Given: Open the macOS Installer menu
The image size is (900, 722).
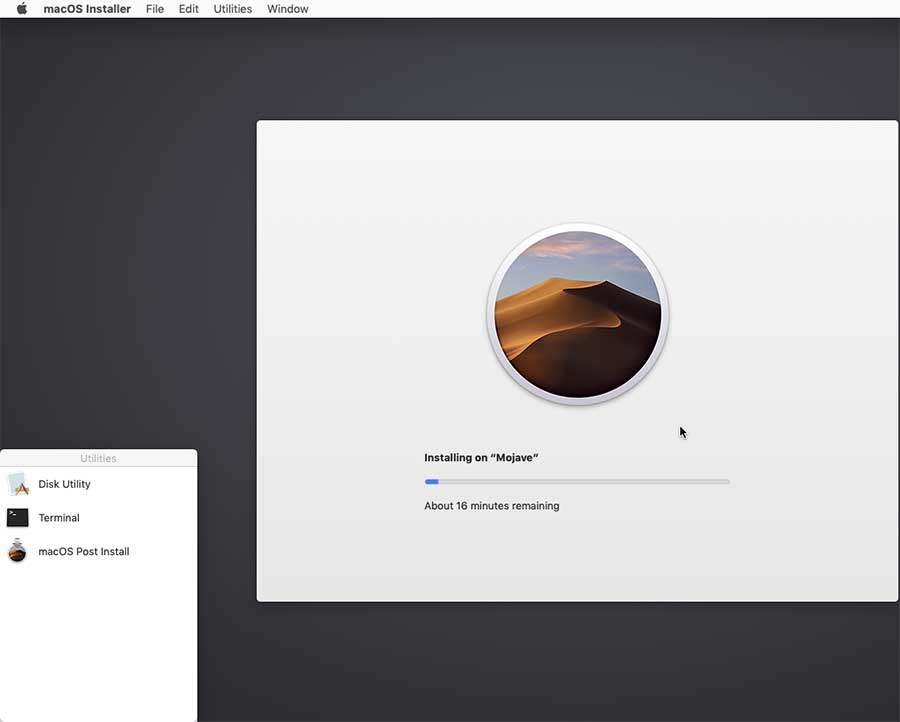Looking at the screenshot, I should tap(87, 9).
